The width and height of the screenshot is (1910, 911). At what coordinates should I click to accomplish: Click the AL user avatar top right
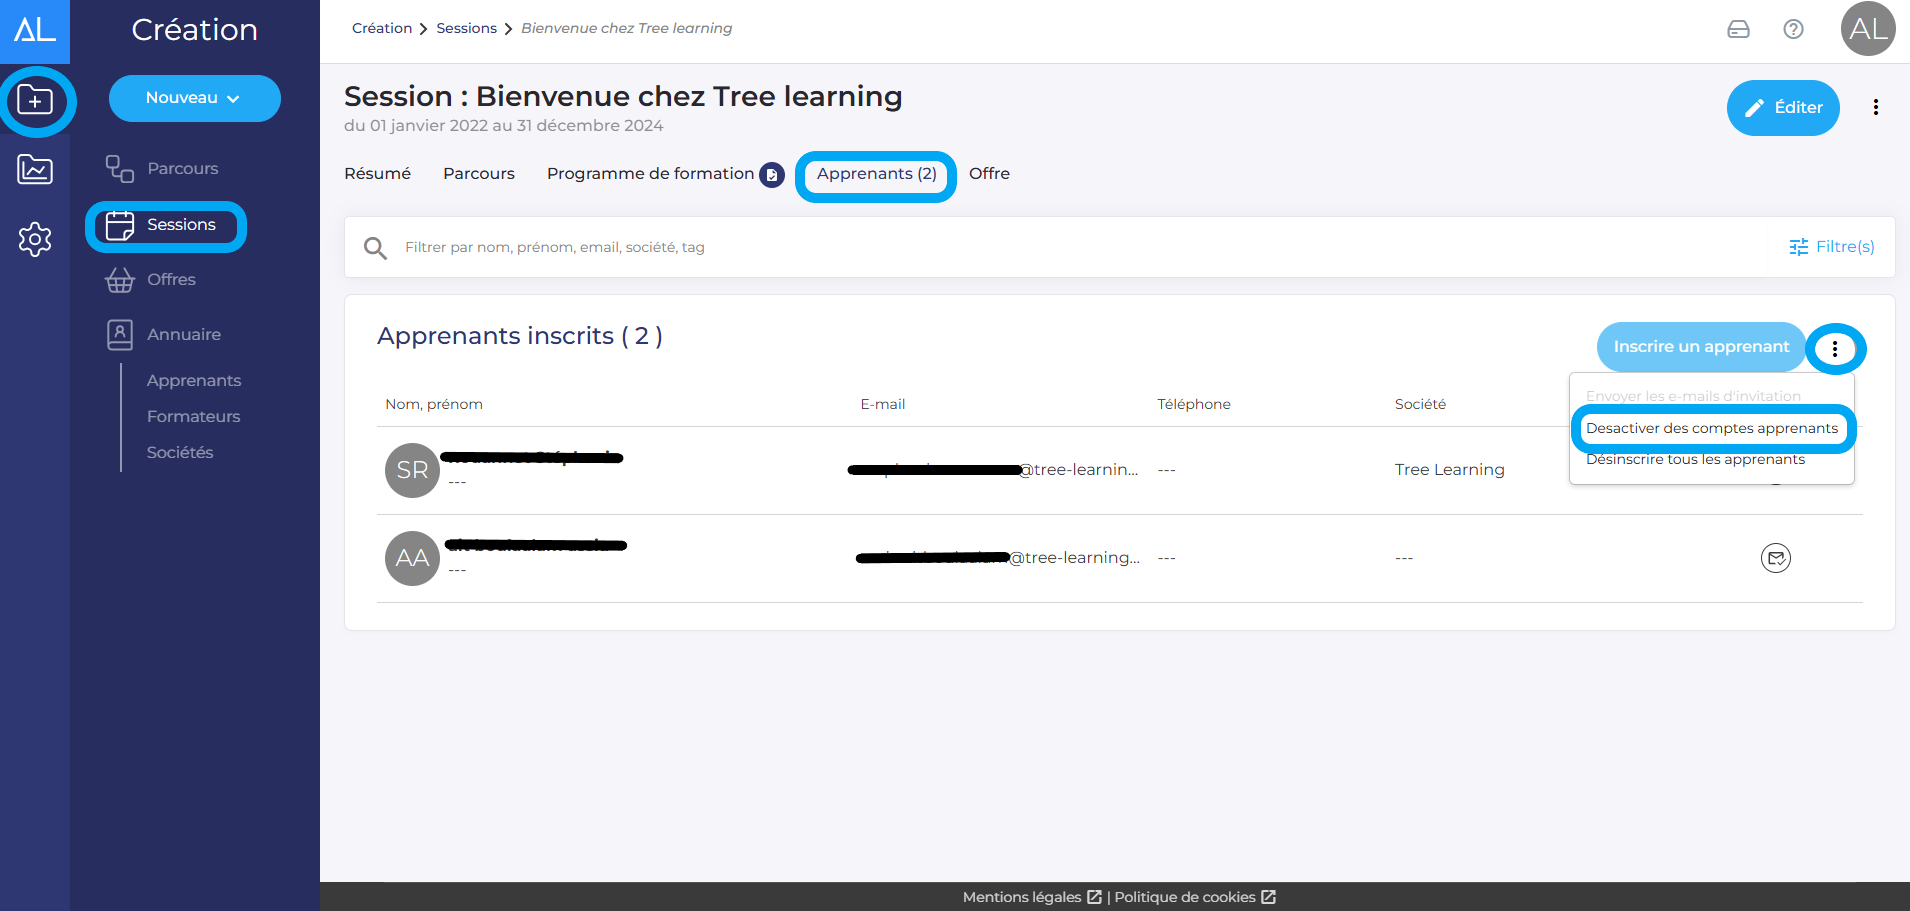1867,29
